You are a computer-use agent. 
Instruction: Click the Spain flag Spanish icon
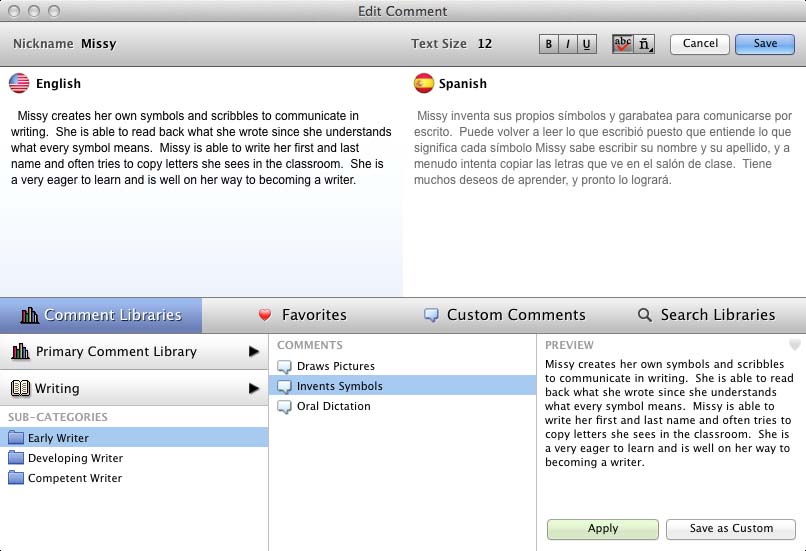(x=424, y=83)
